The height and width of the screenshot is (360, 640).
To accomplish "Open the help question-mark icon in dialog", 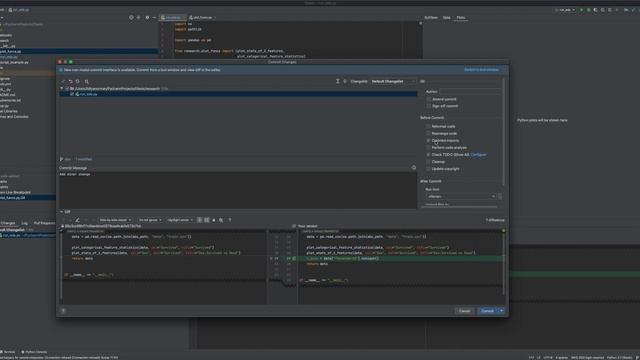I will [x=63, y=311].
